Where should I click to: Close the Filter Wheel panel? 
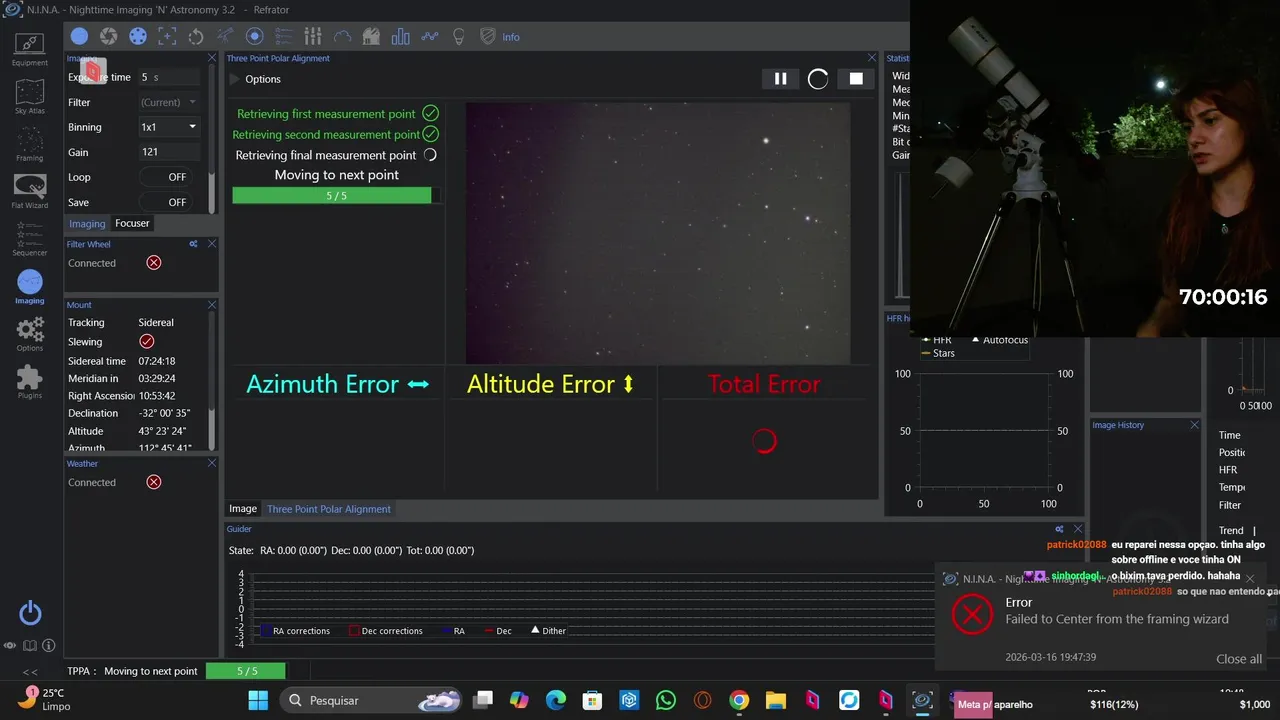pyautogui.click(x=212, y=244)
